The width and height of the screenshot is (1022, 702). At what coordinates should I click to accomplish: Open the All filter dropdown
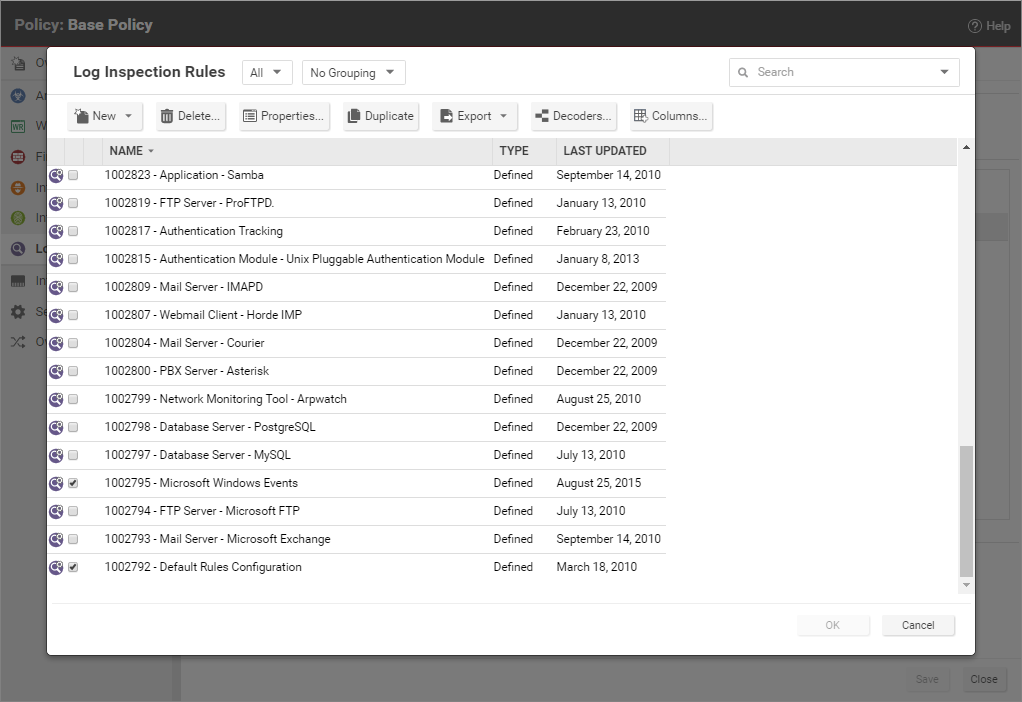coord(267,73)
